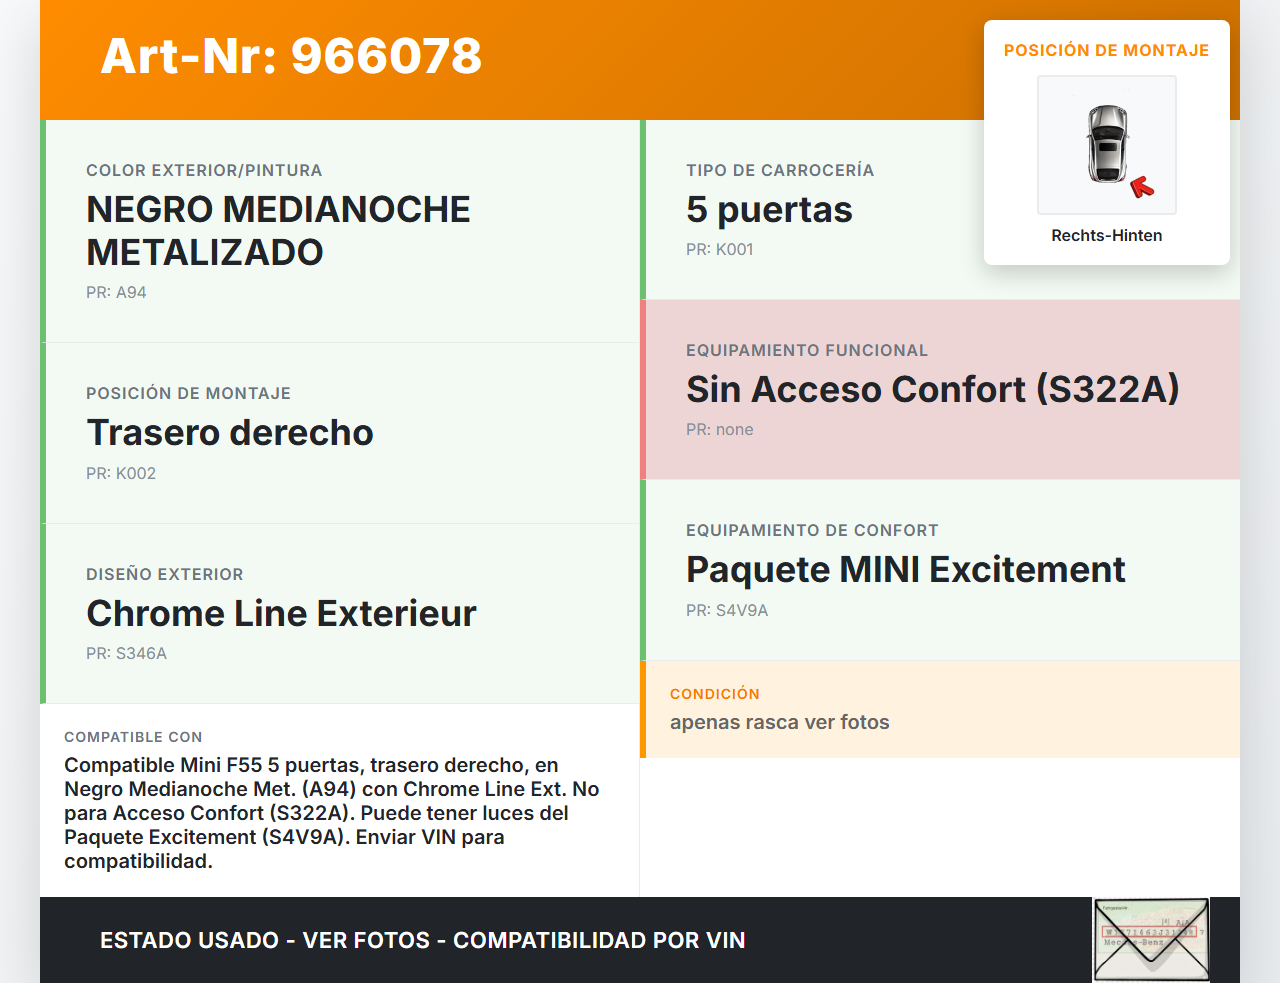
Task: Open the VIN envelope thumbnail in footer
Action: coord(1152,940)
